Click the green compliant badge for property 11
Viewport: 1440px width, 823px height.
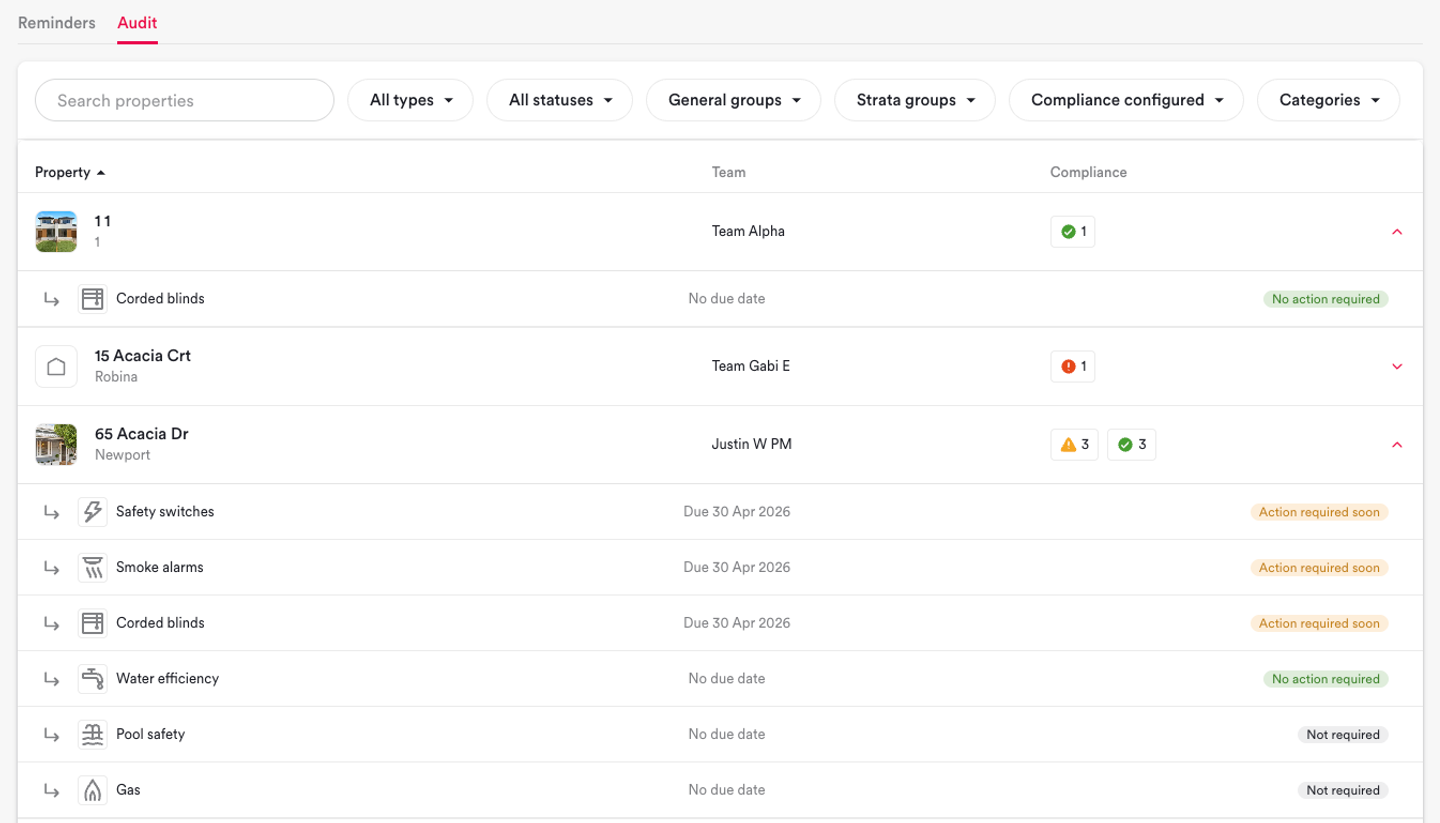[x=1073, y=232]
